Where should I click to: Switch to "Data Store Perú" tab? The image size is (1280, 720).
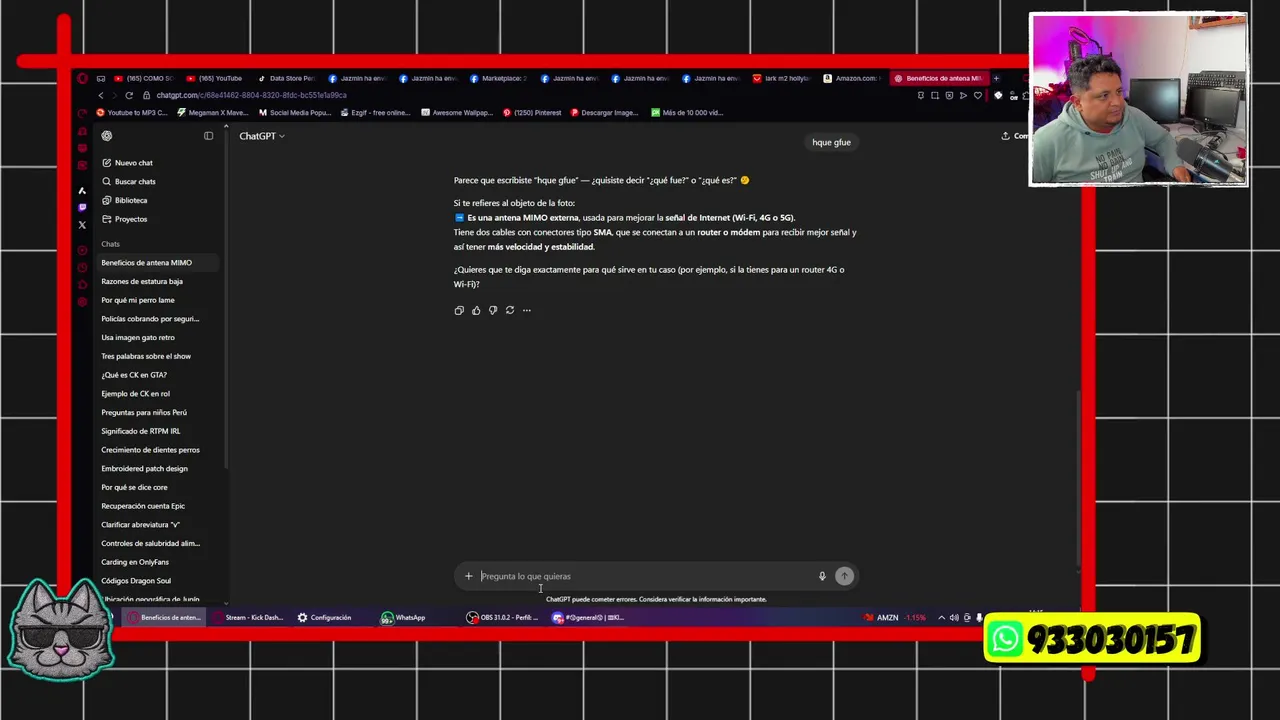(x=286, y=78)
